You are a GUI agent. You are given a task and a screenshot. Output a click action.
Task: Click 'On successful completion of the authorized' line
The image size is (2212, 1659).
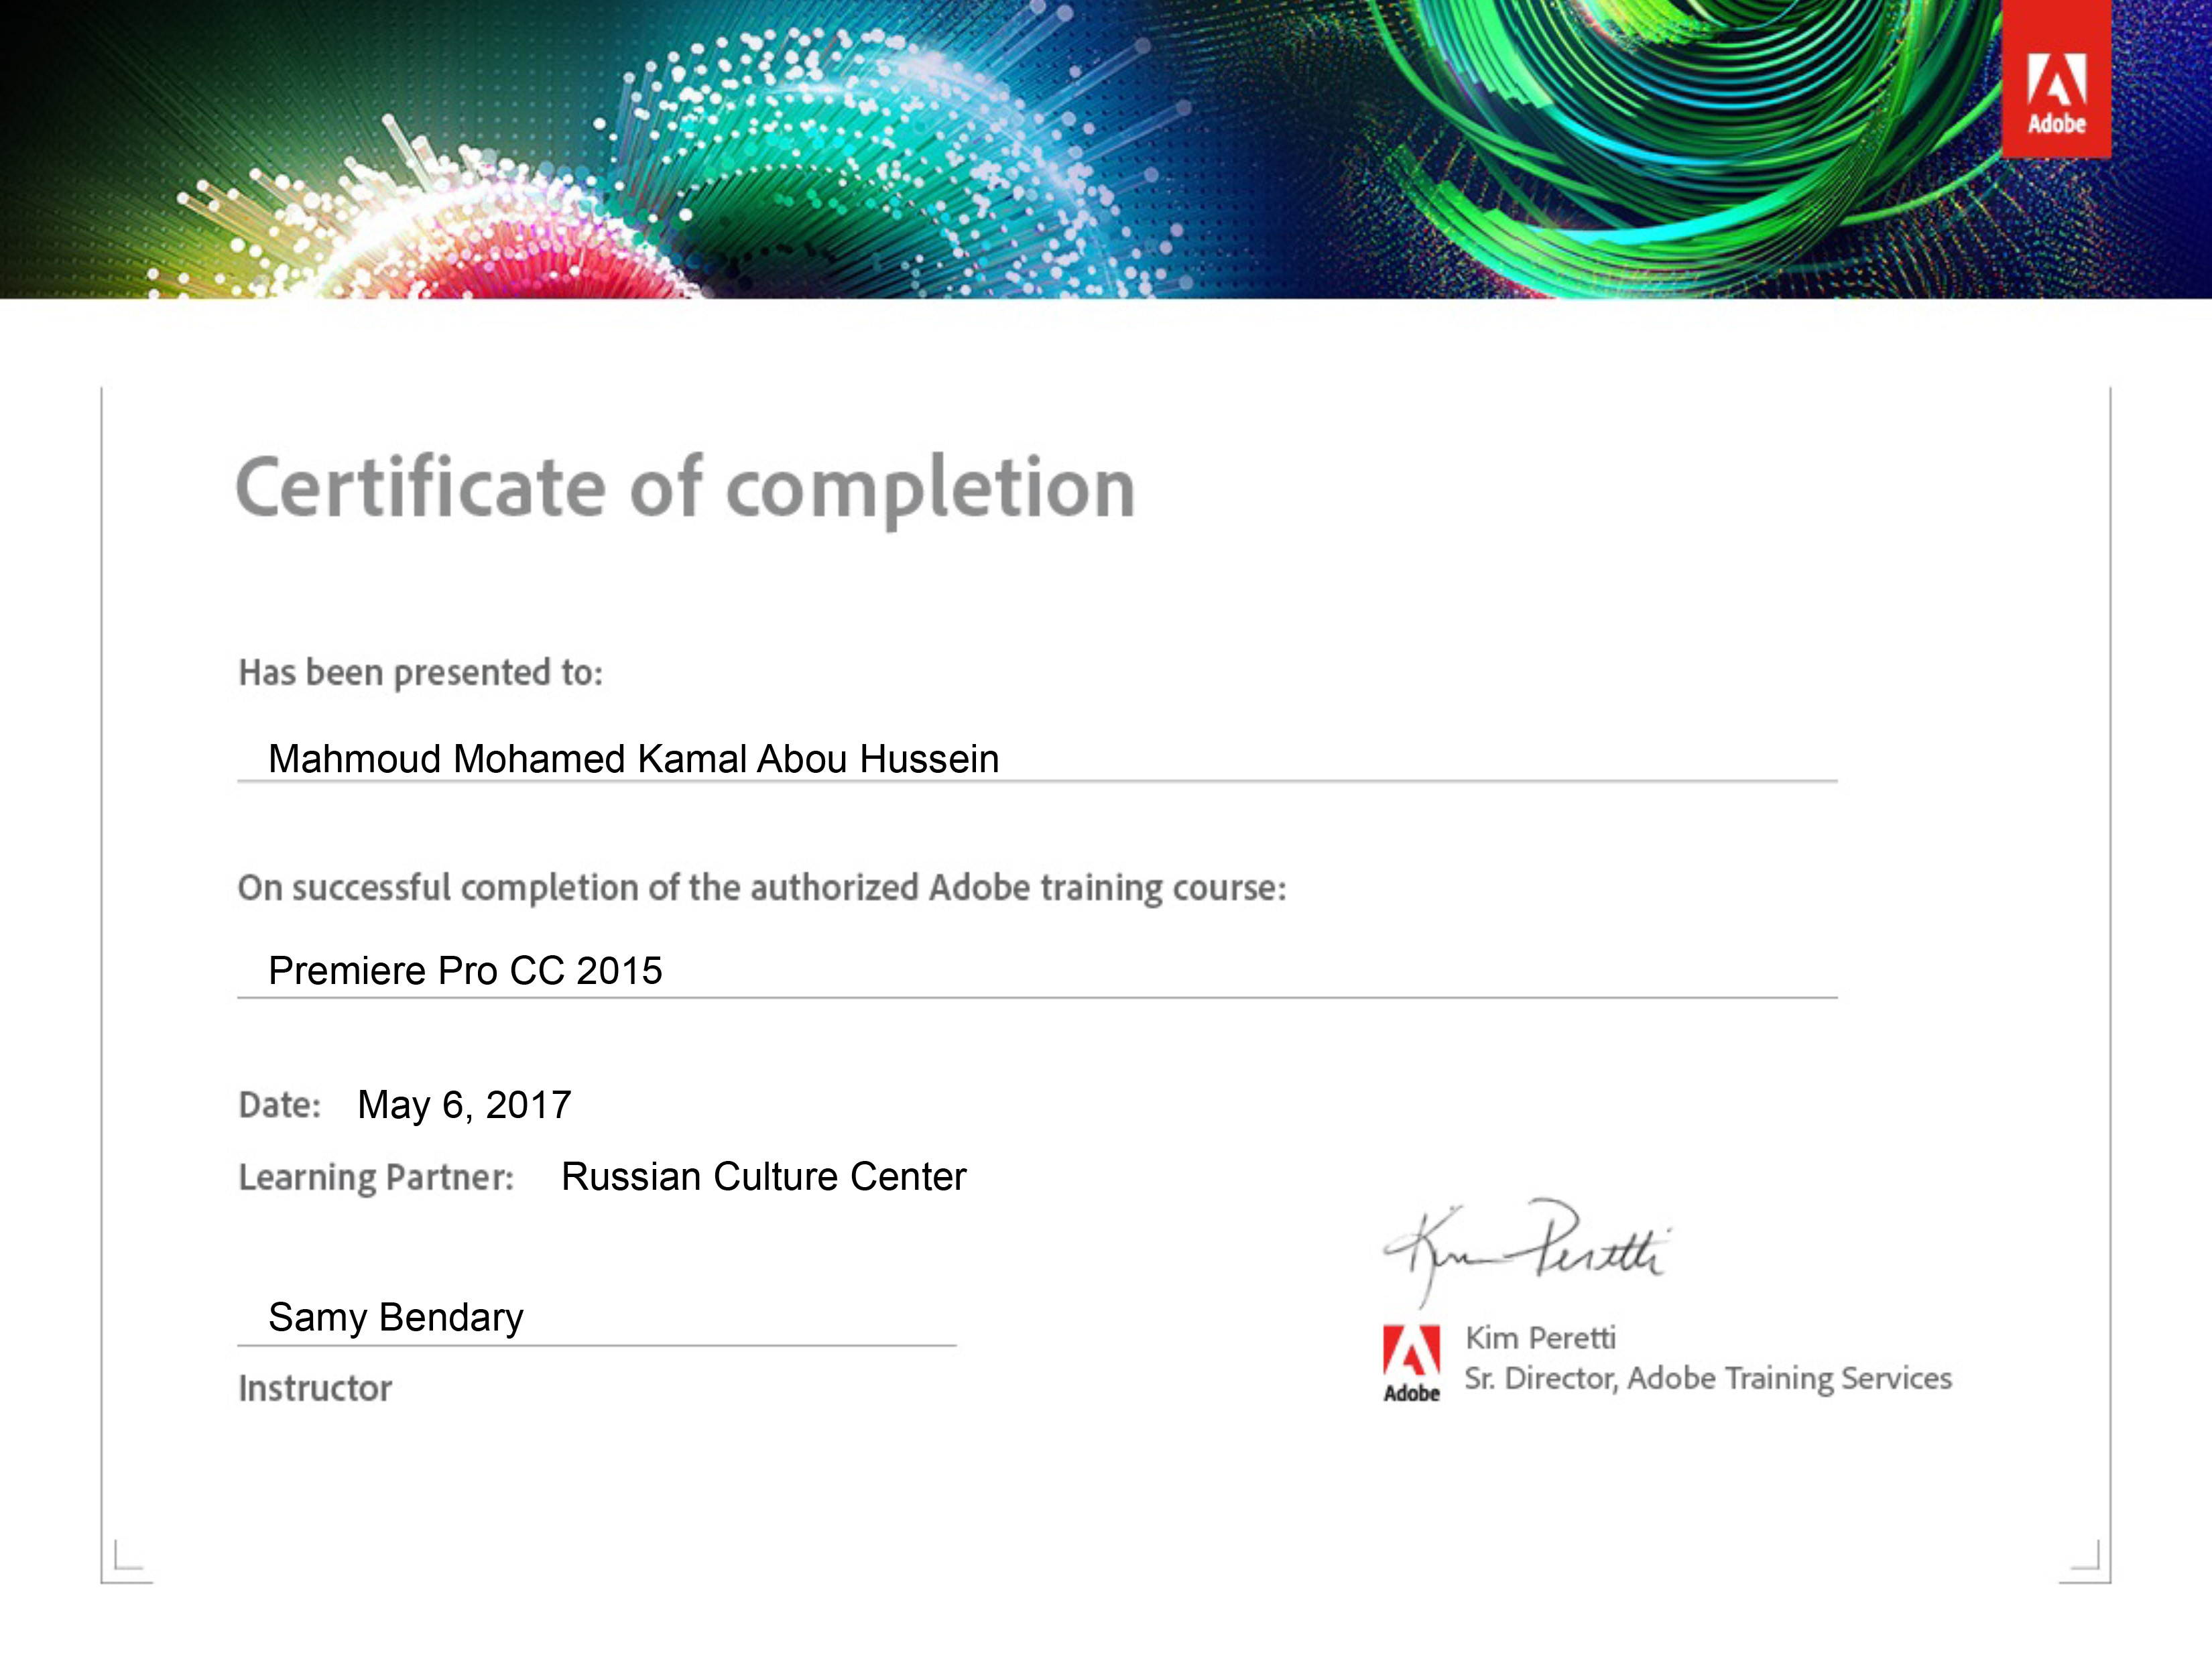[x=762, y=888]
